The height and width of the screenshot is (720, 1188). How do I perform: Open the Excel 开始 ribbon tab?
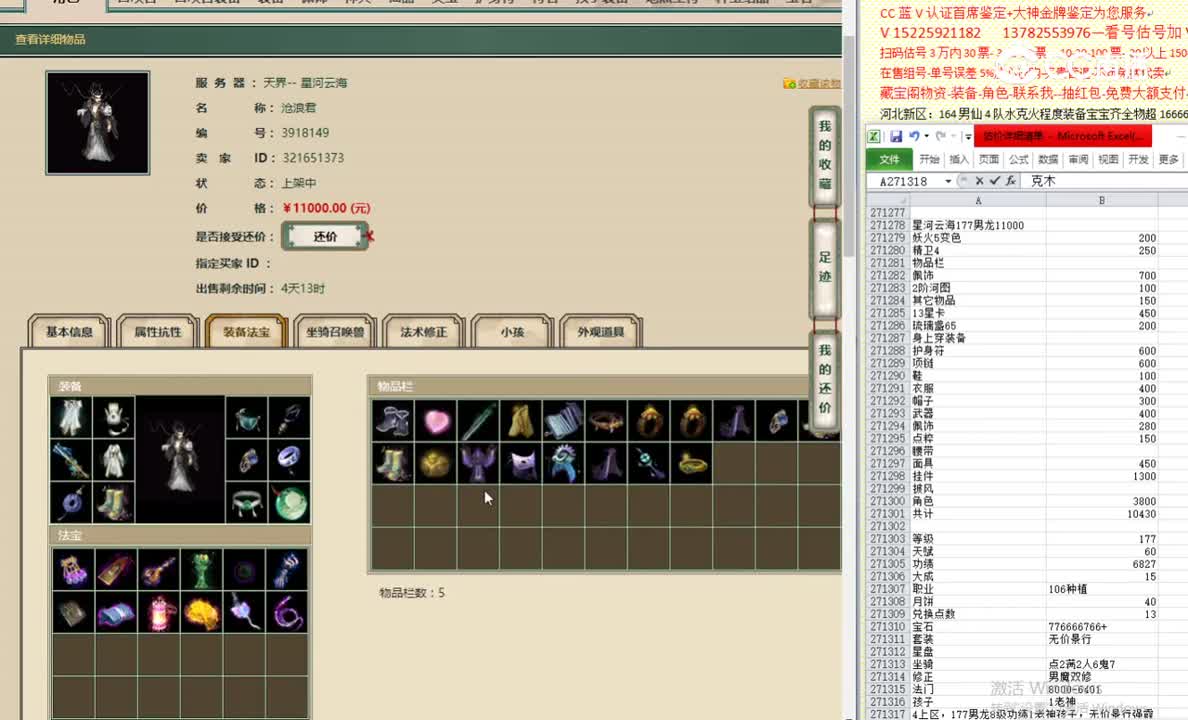point(929,159)
